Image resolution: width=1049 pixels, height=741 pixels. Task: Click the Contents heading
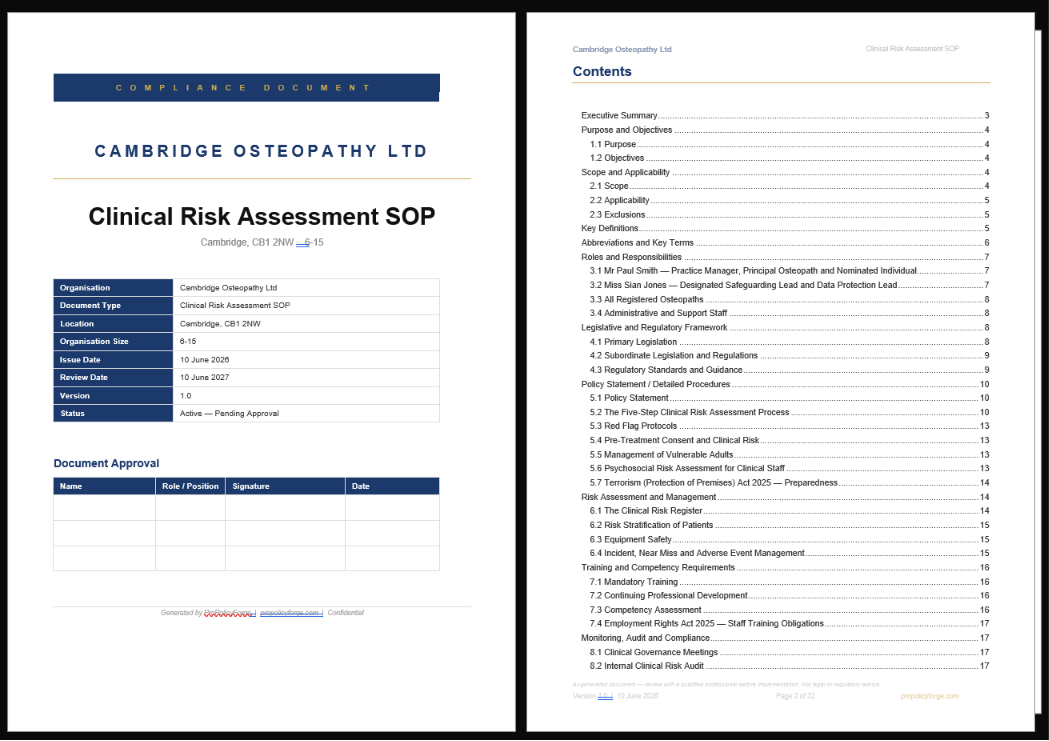(x=602, y=72)
